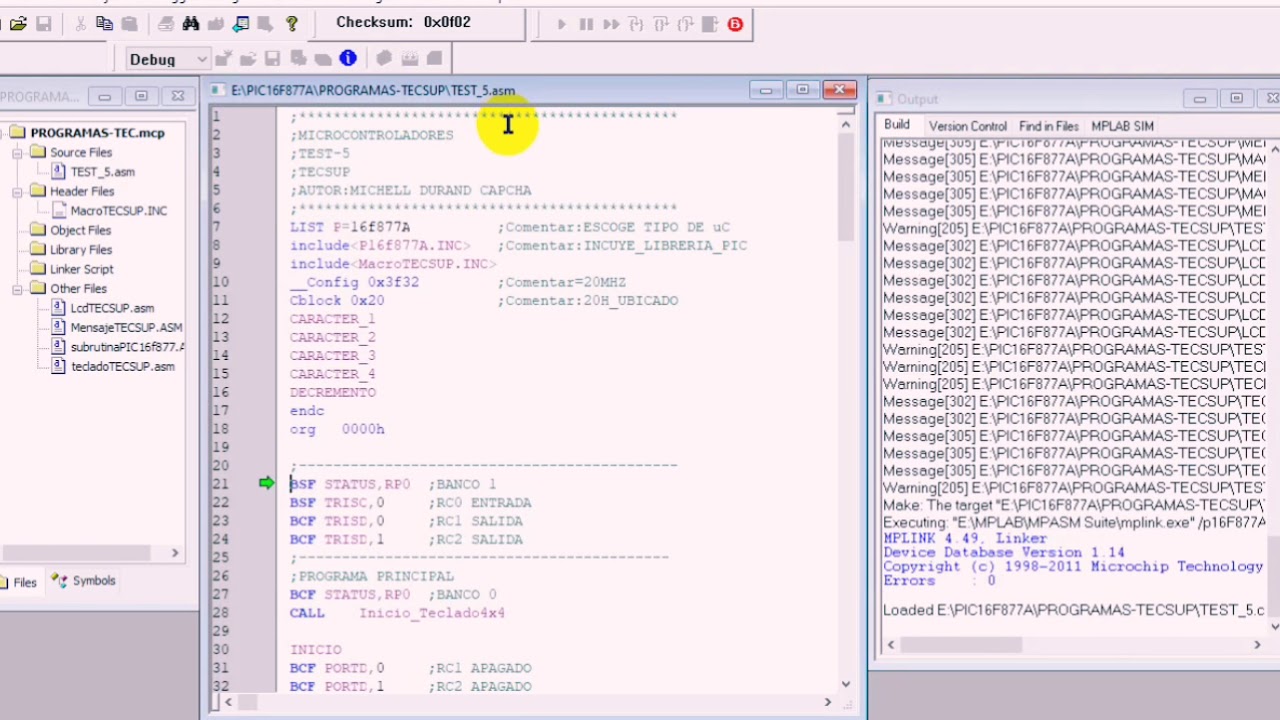Click the Step Into debug icon
Screen dimensions: 1280x720
pos(636,24)
